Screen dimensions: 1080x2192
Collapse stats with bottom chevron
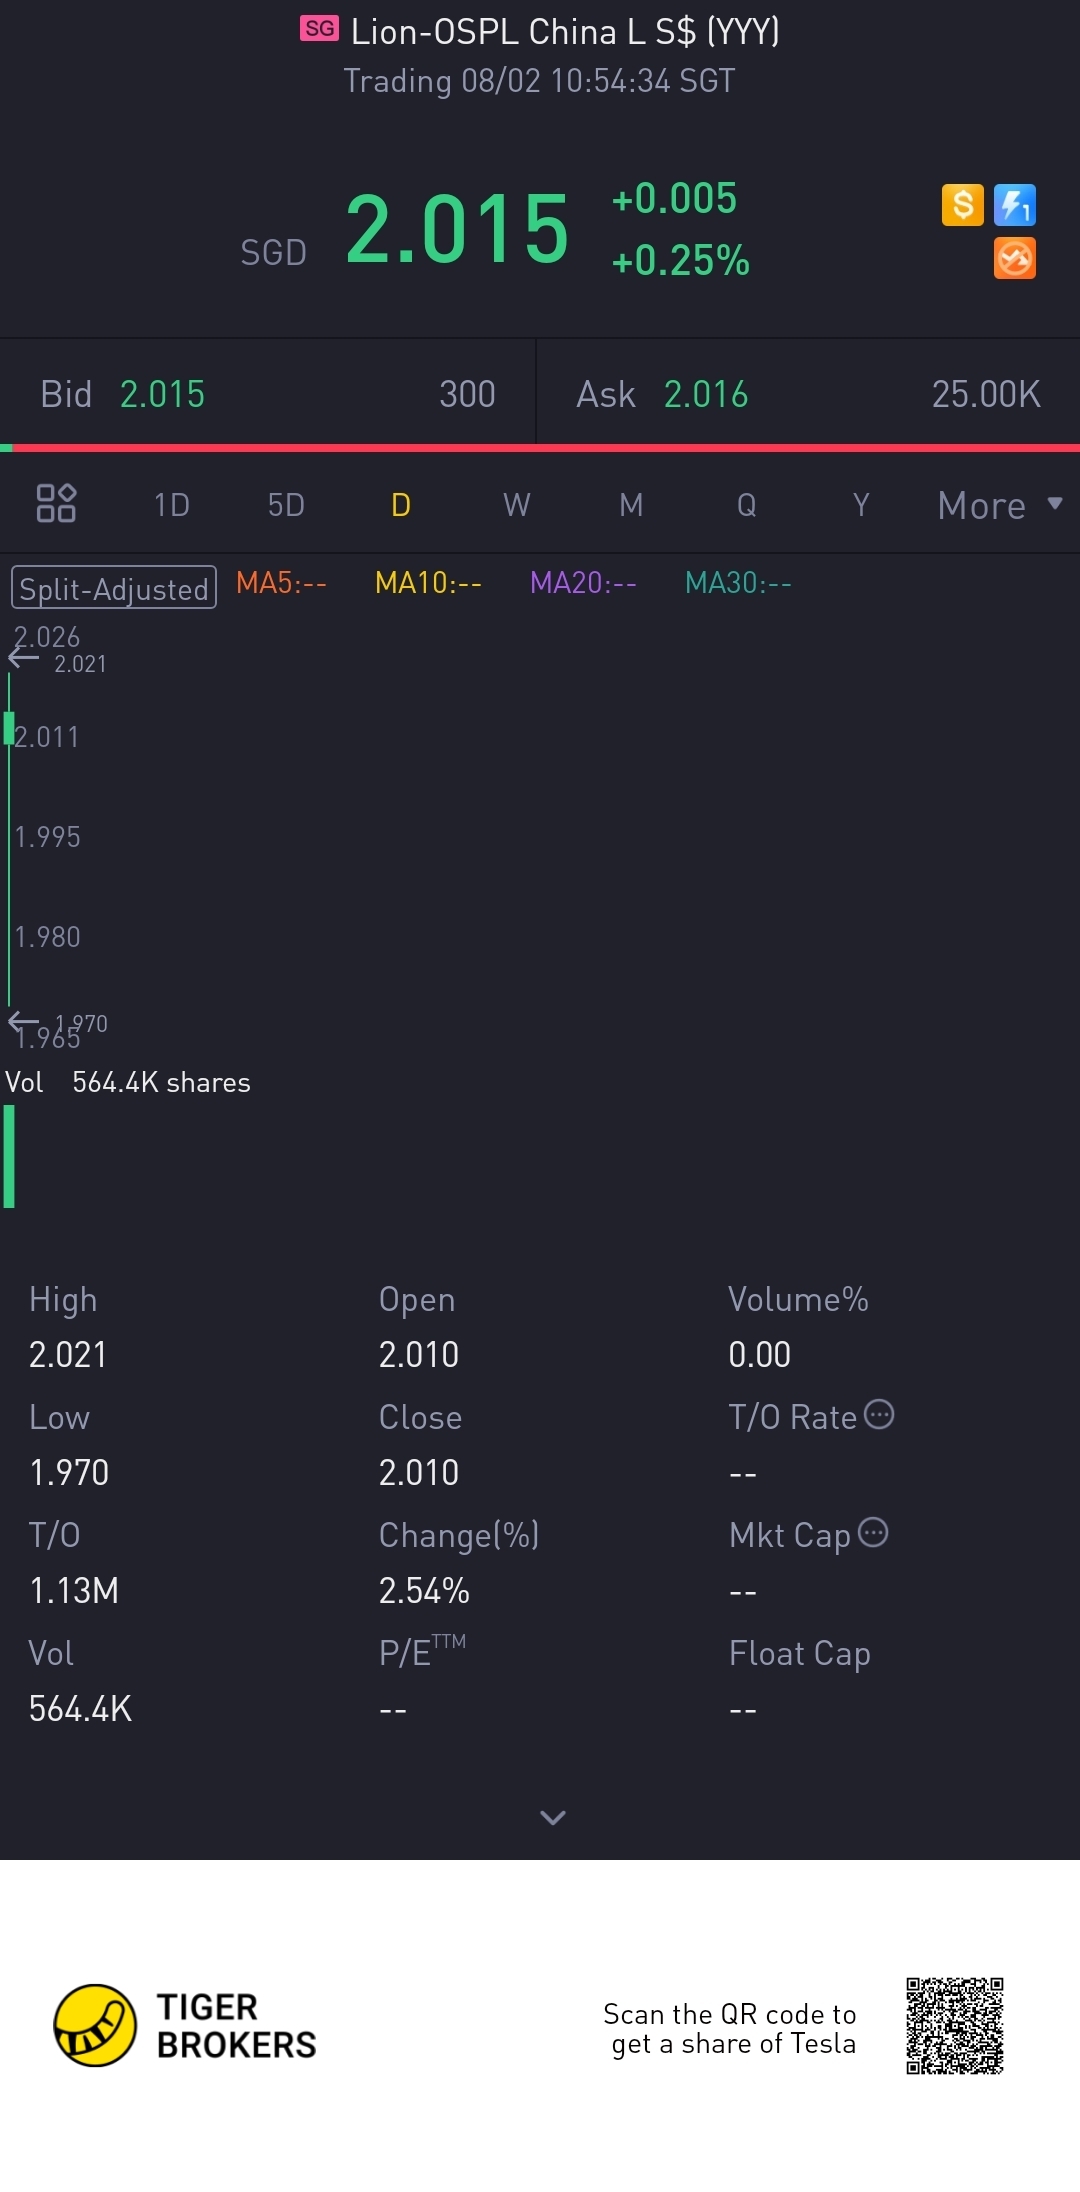pos(553,1817)
